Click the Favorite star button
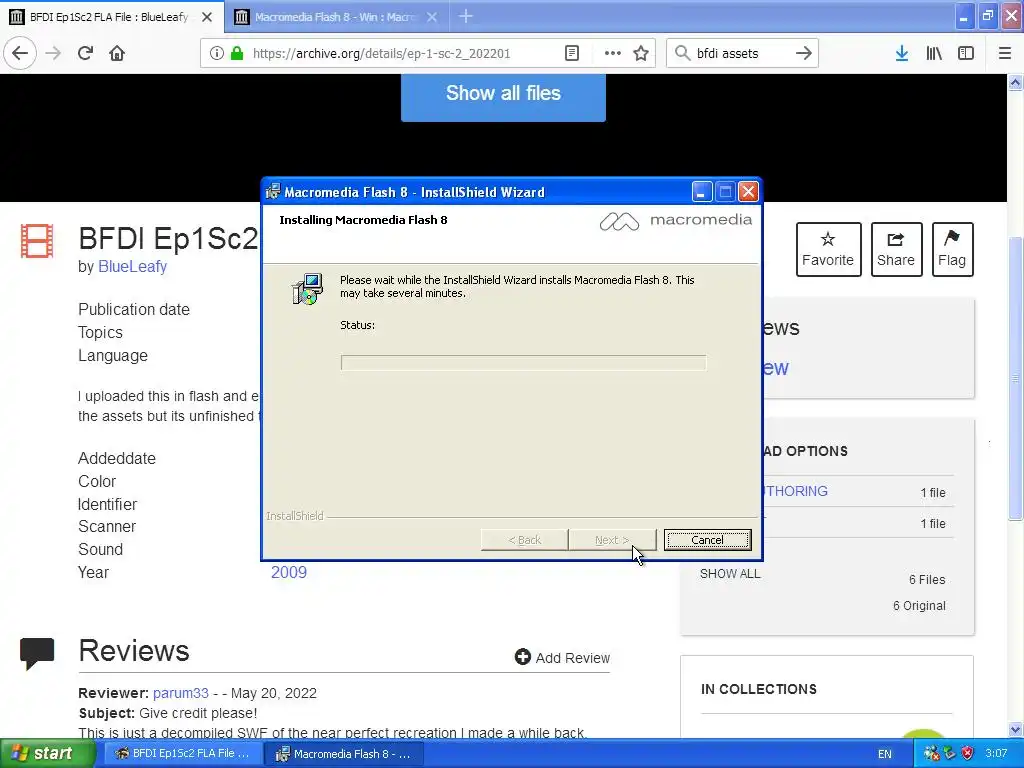This screenshot has width=1024, height=768. point(828,249)
